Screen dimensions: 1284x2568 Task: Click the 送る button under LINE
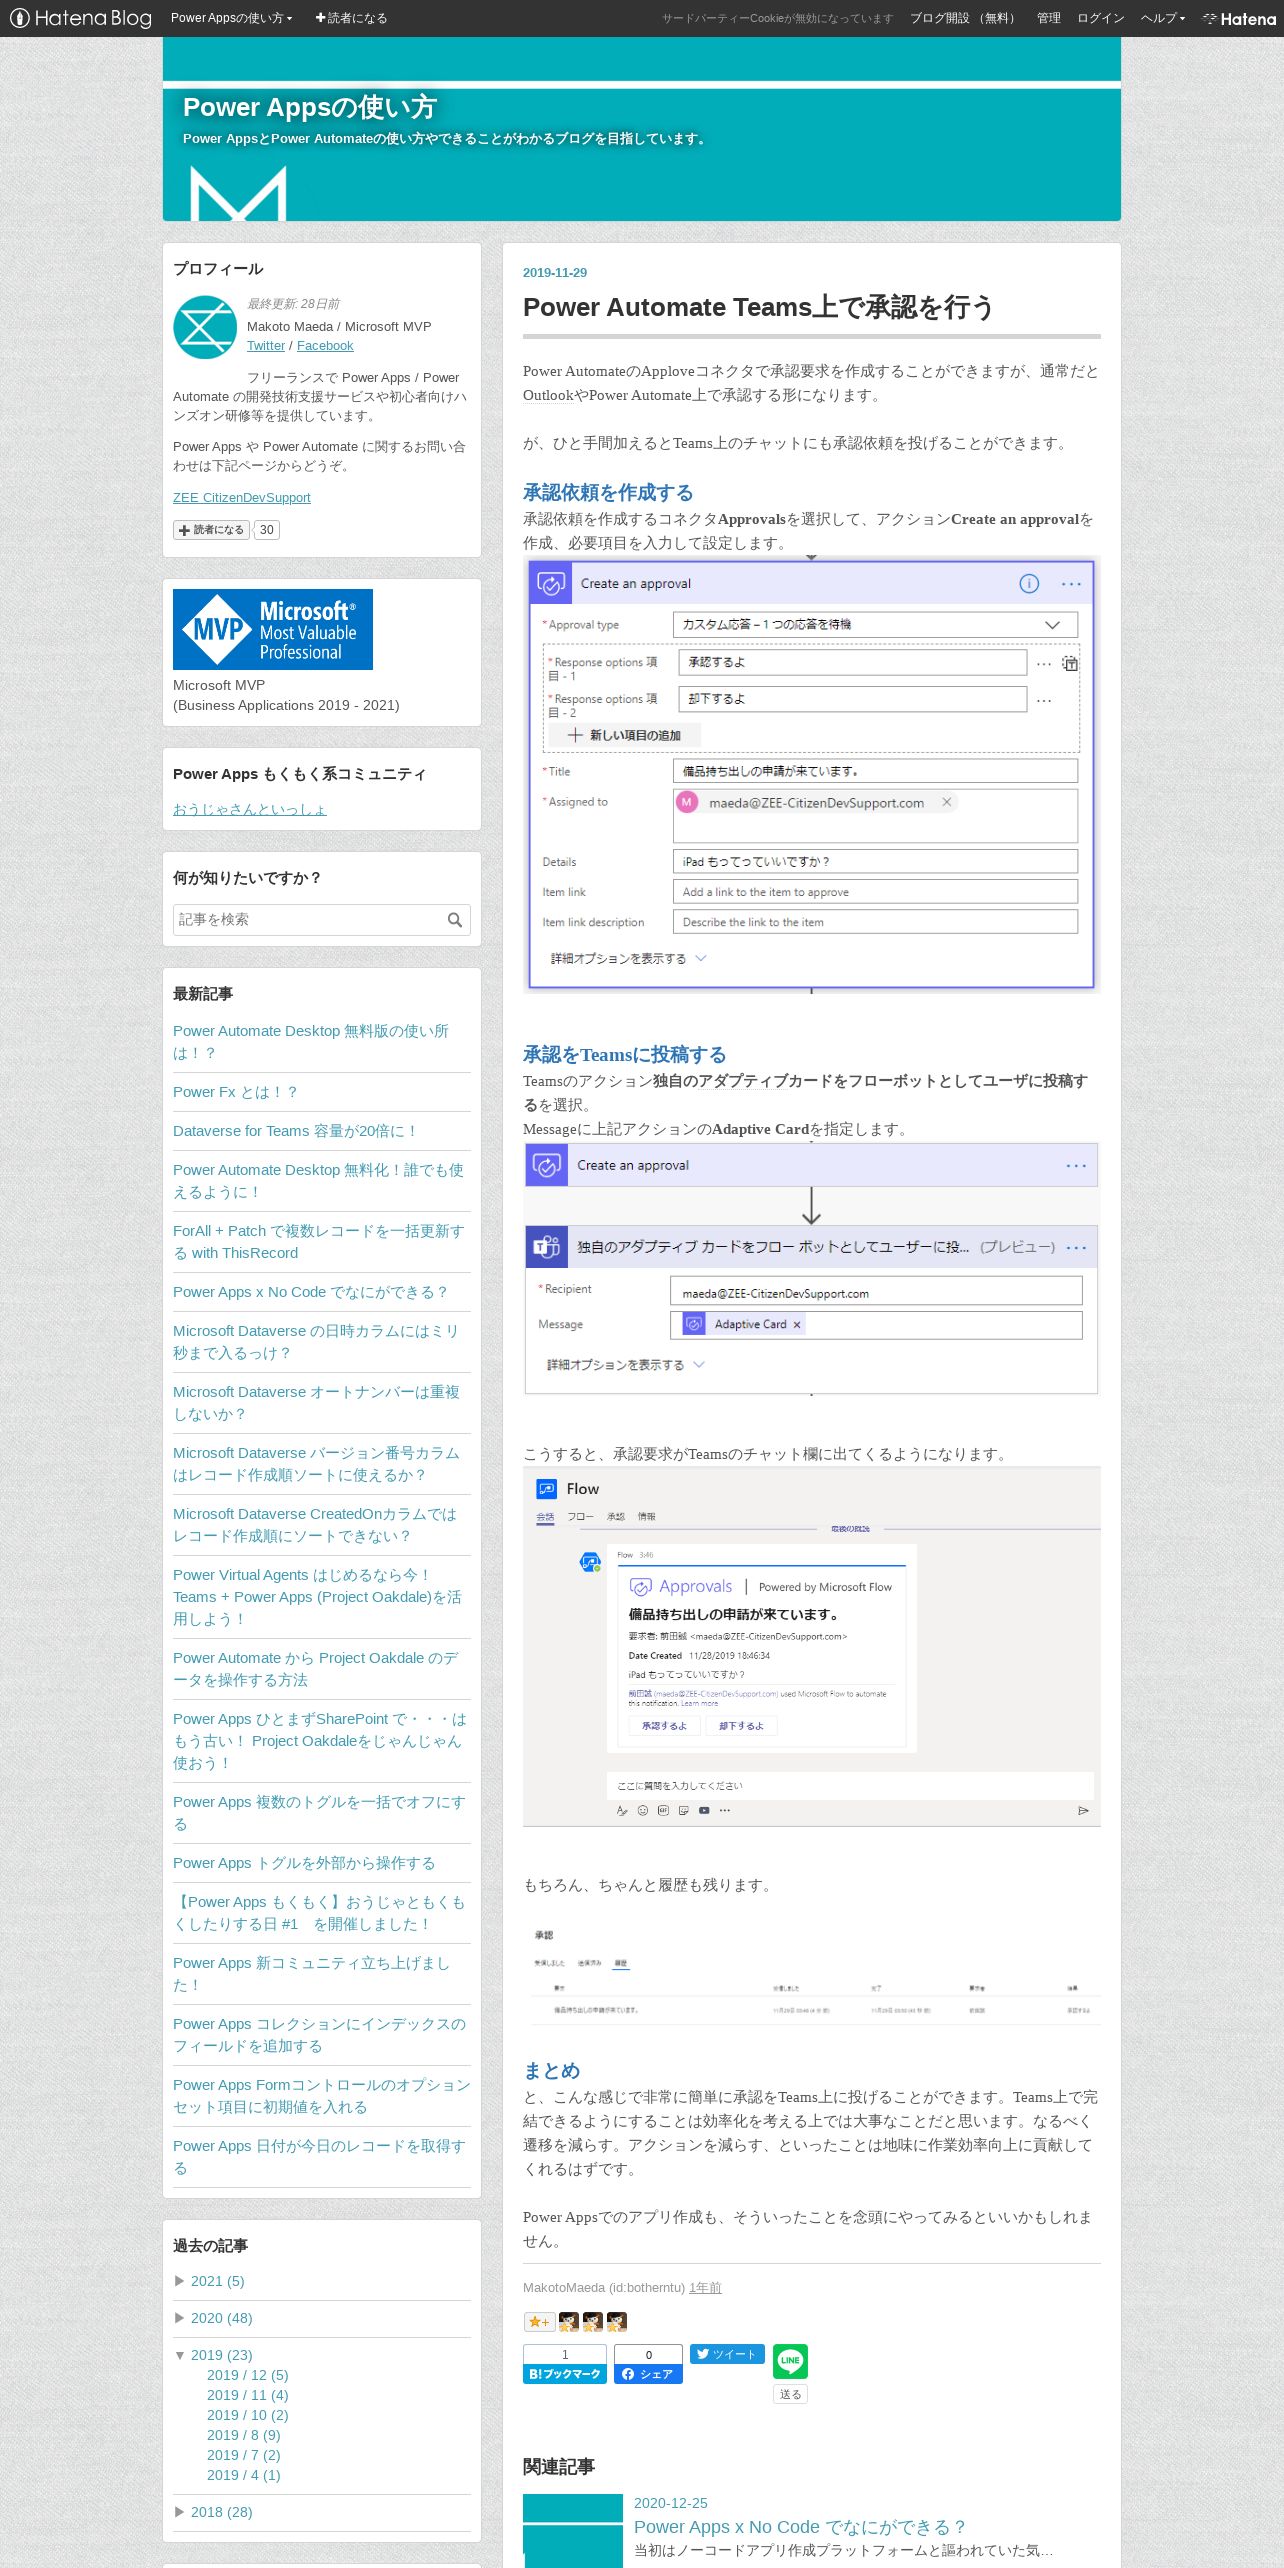[x=790, y=2394]
